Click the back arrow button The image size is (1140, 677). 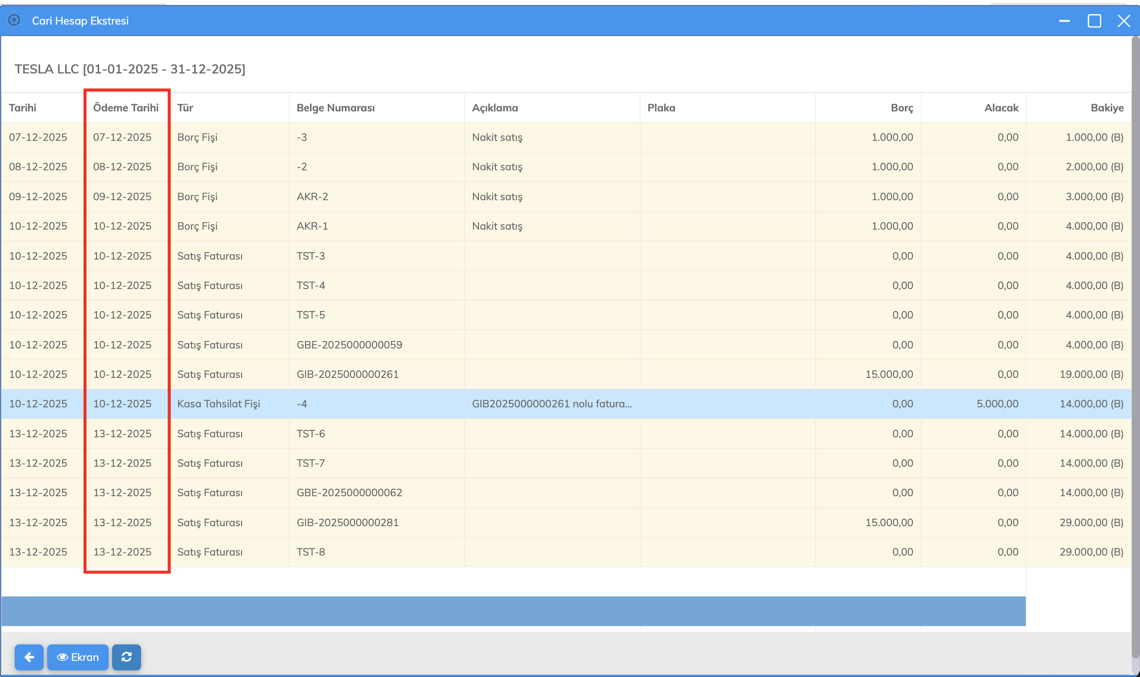[29, 657]
